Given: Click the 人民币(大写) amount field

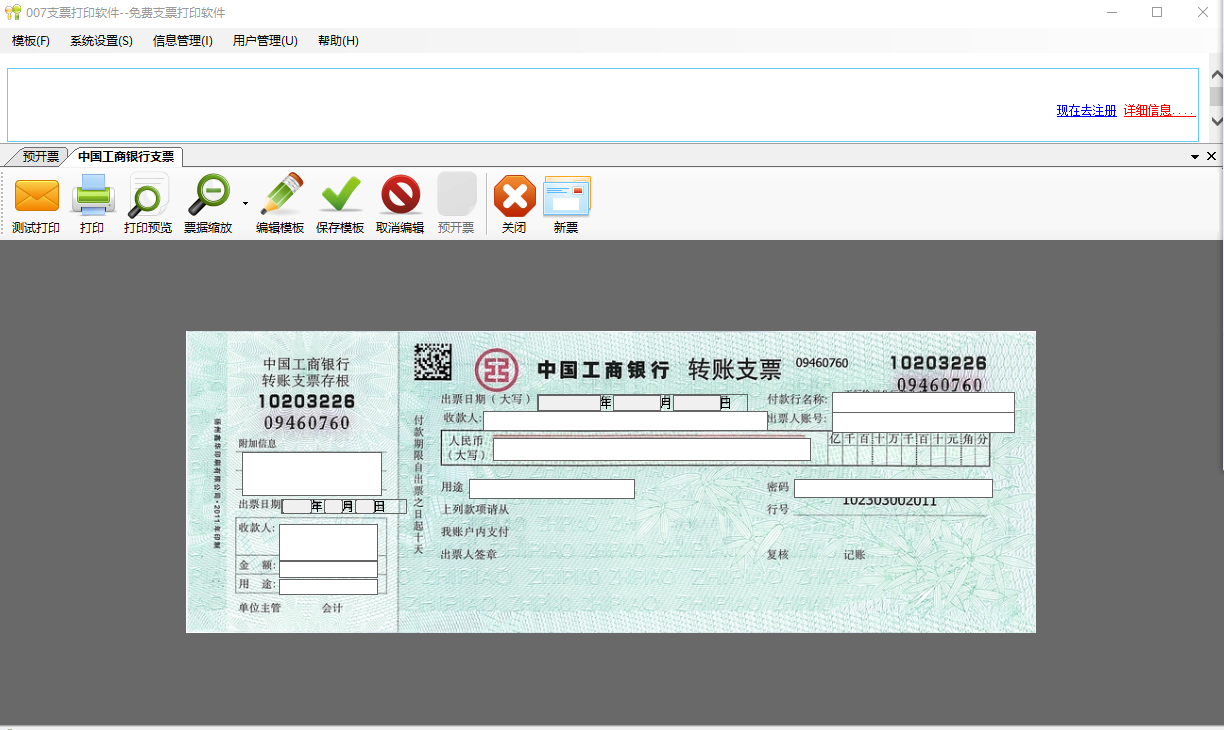Looking at the screenshot, I should 652,449.
